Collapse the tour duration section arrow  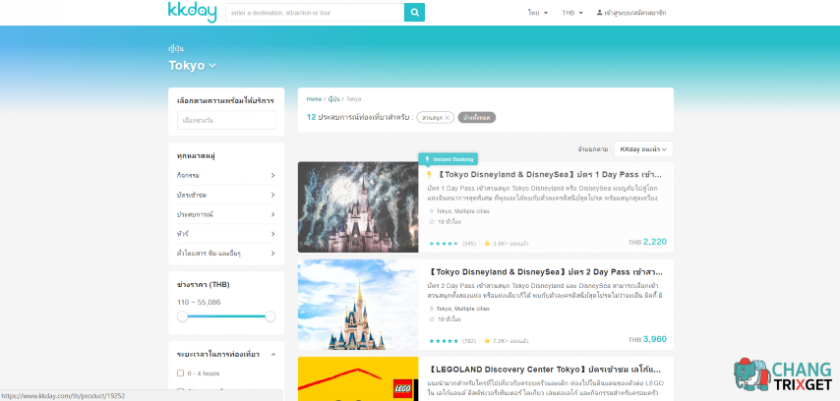[x=273, y=354]
